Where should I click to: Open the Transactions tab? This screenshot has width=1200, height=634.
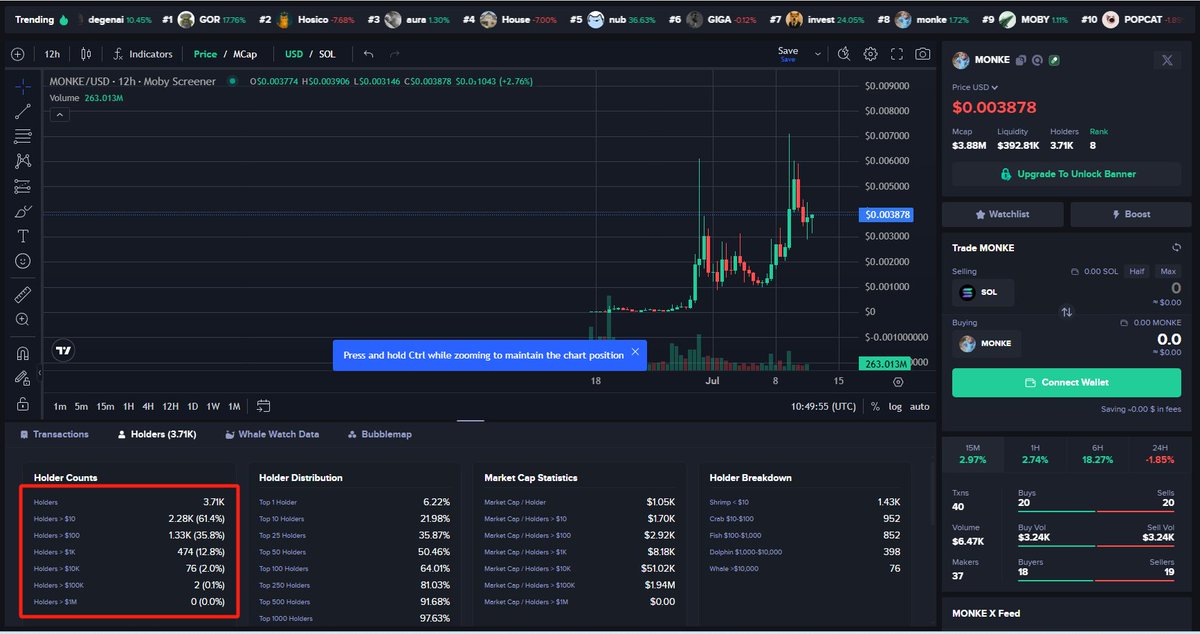54,434
